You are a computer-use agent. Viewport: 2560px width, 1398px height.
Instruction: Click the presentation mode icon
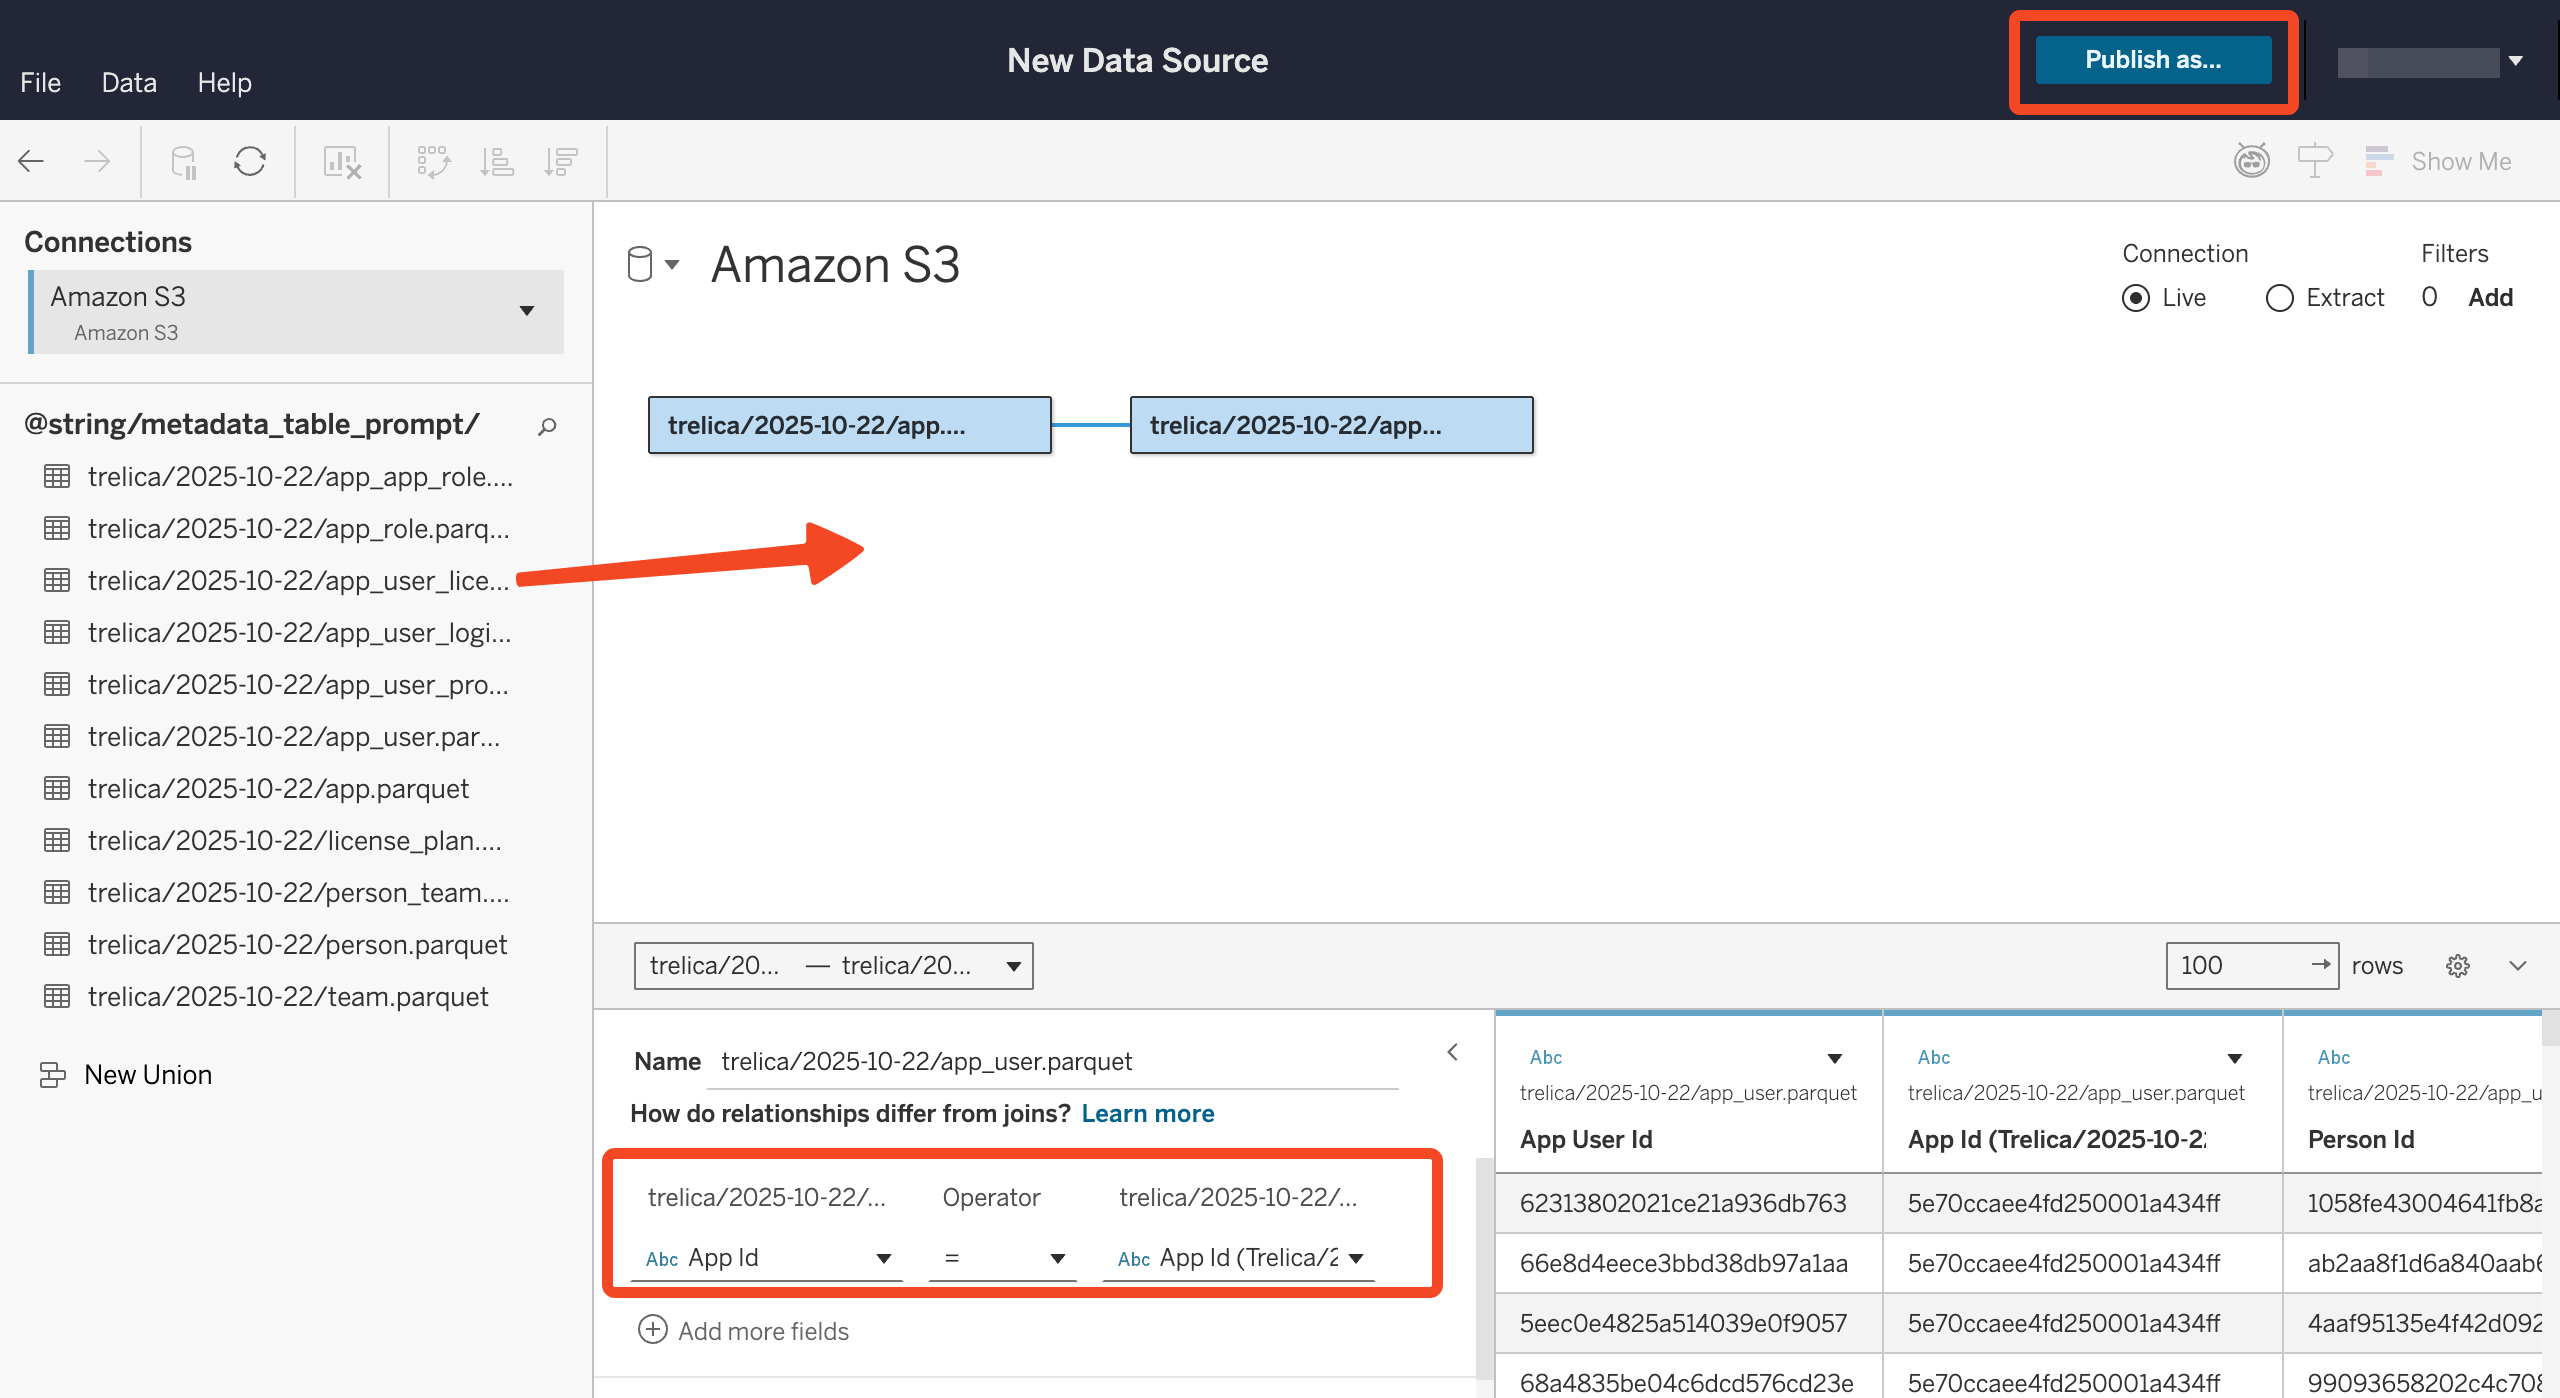pyautogui.click(x=2315, y=161)
